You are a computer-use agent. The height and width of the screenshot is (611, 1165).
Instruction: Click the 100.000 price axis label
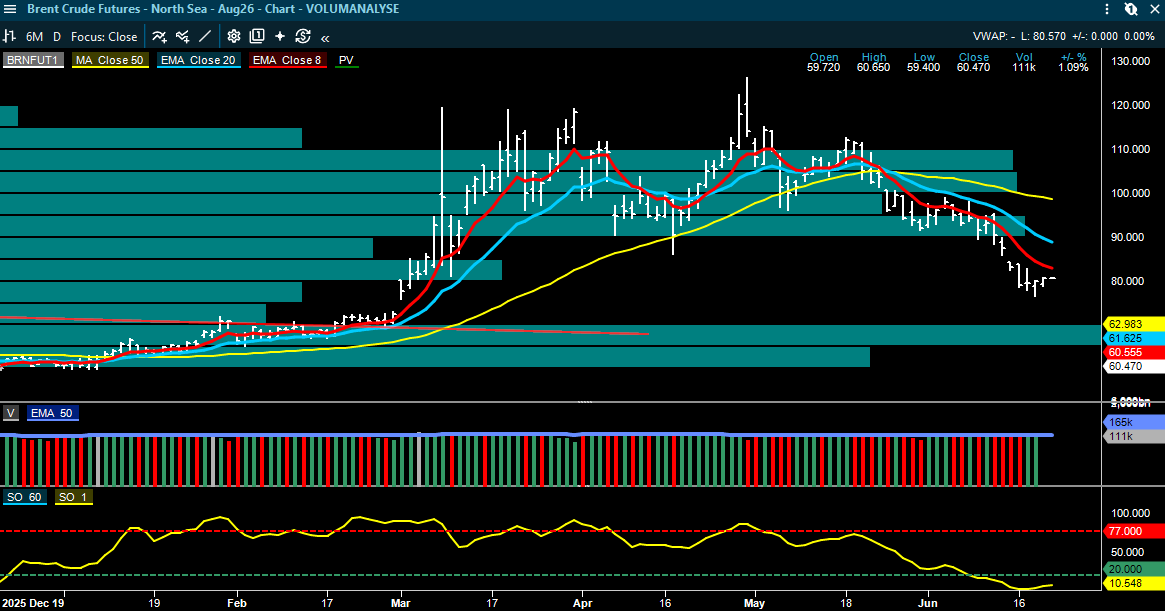tap(1131, 193)
